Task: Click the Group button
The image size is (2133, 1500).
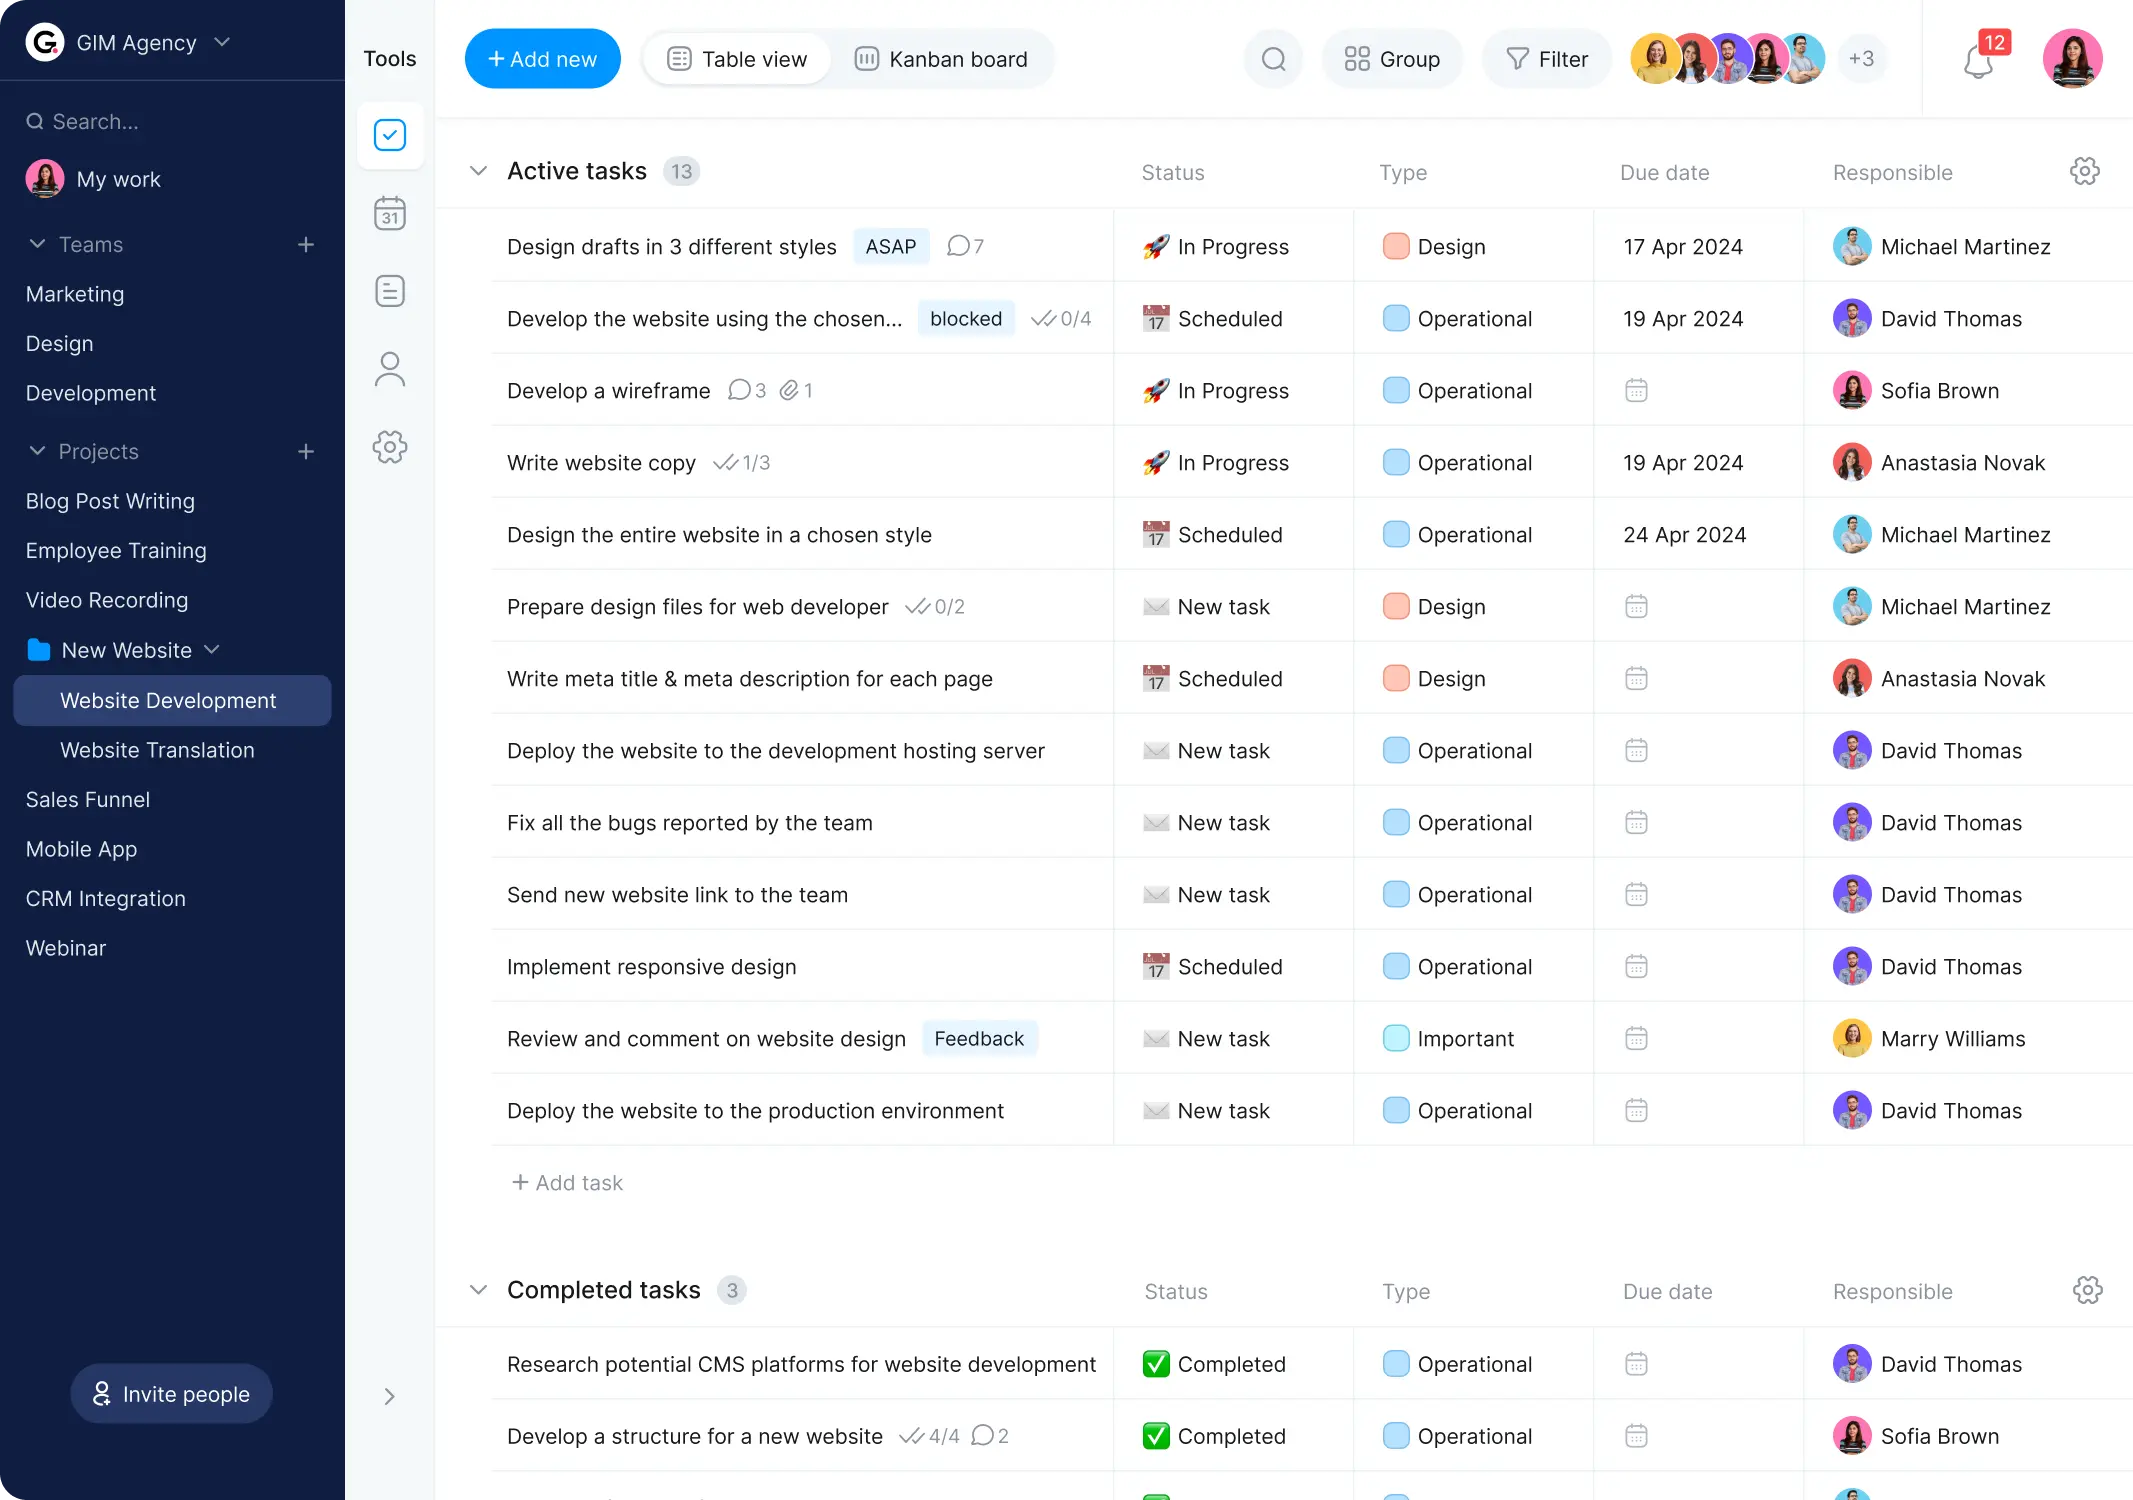Action: click(x=1392, y=59)
